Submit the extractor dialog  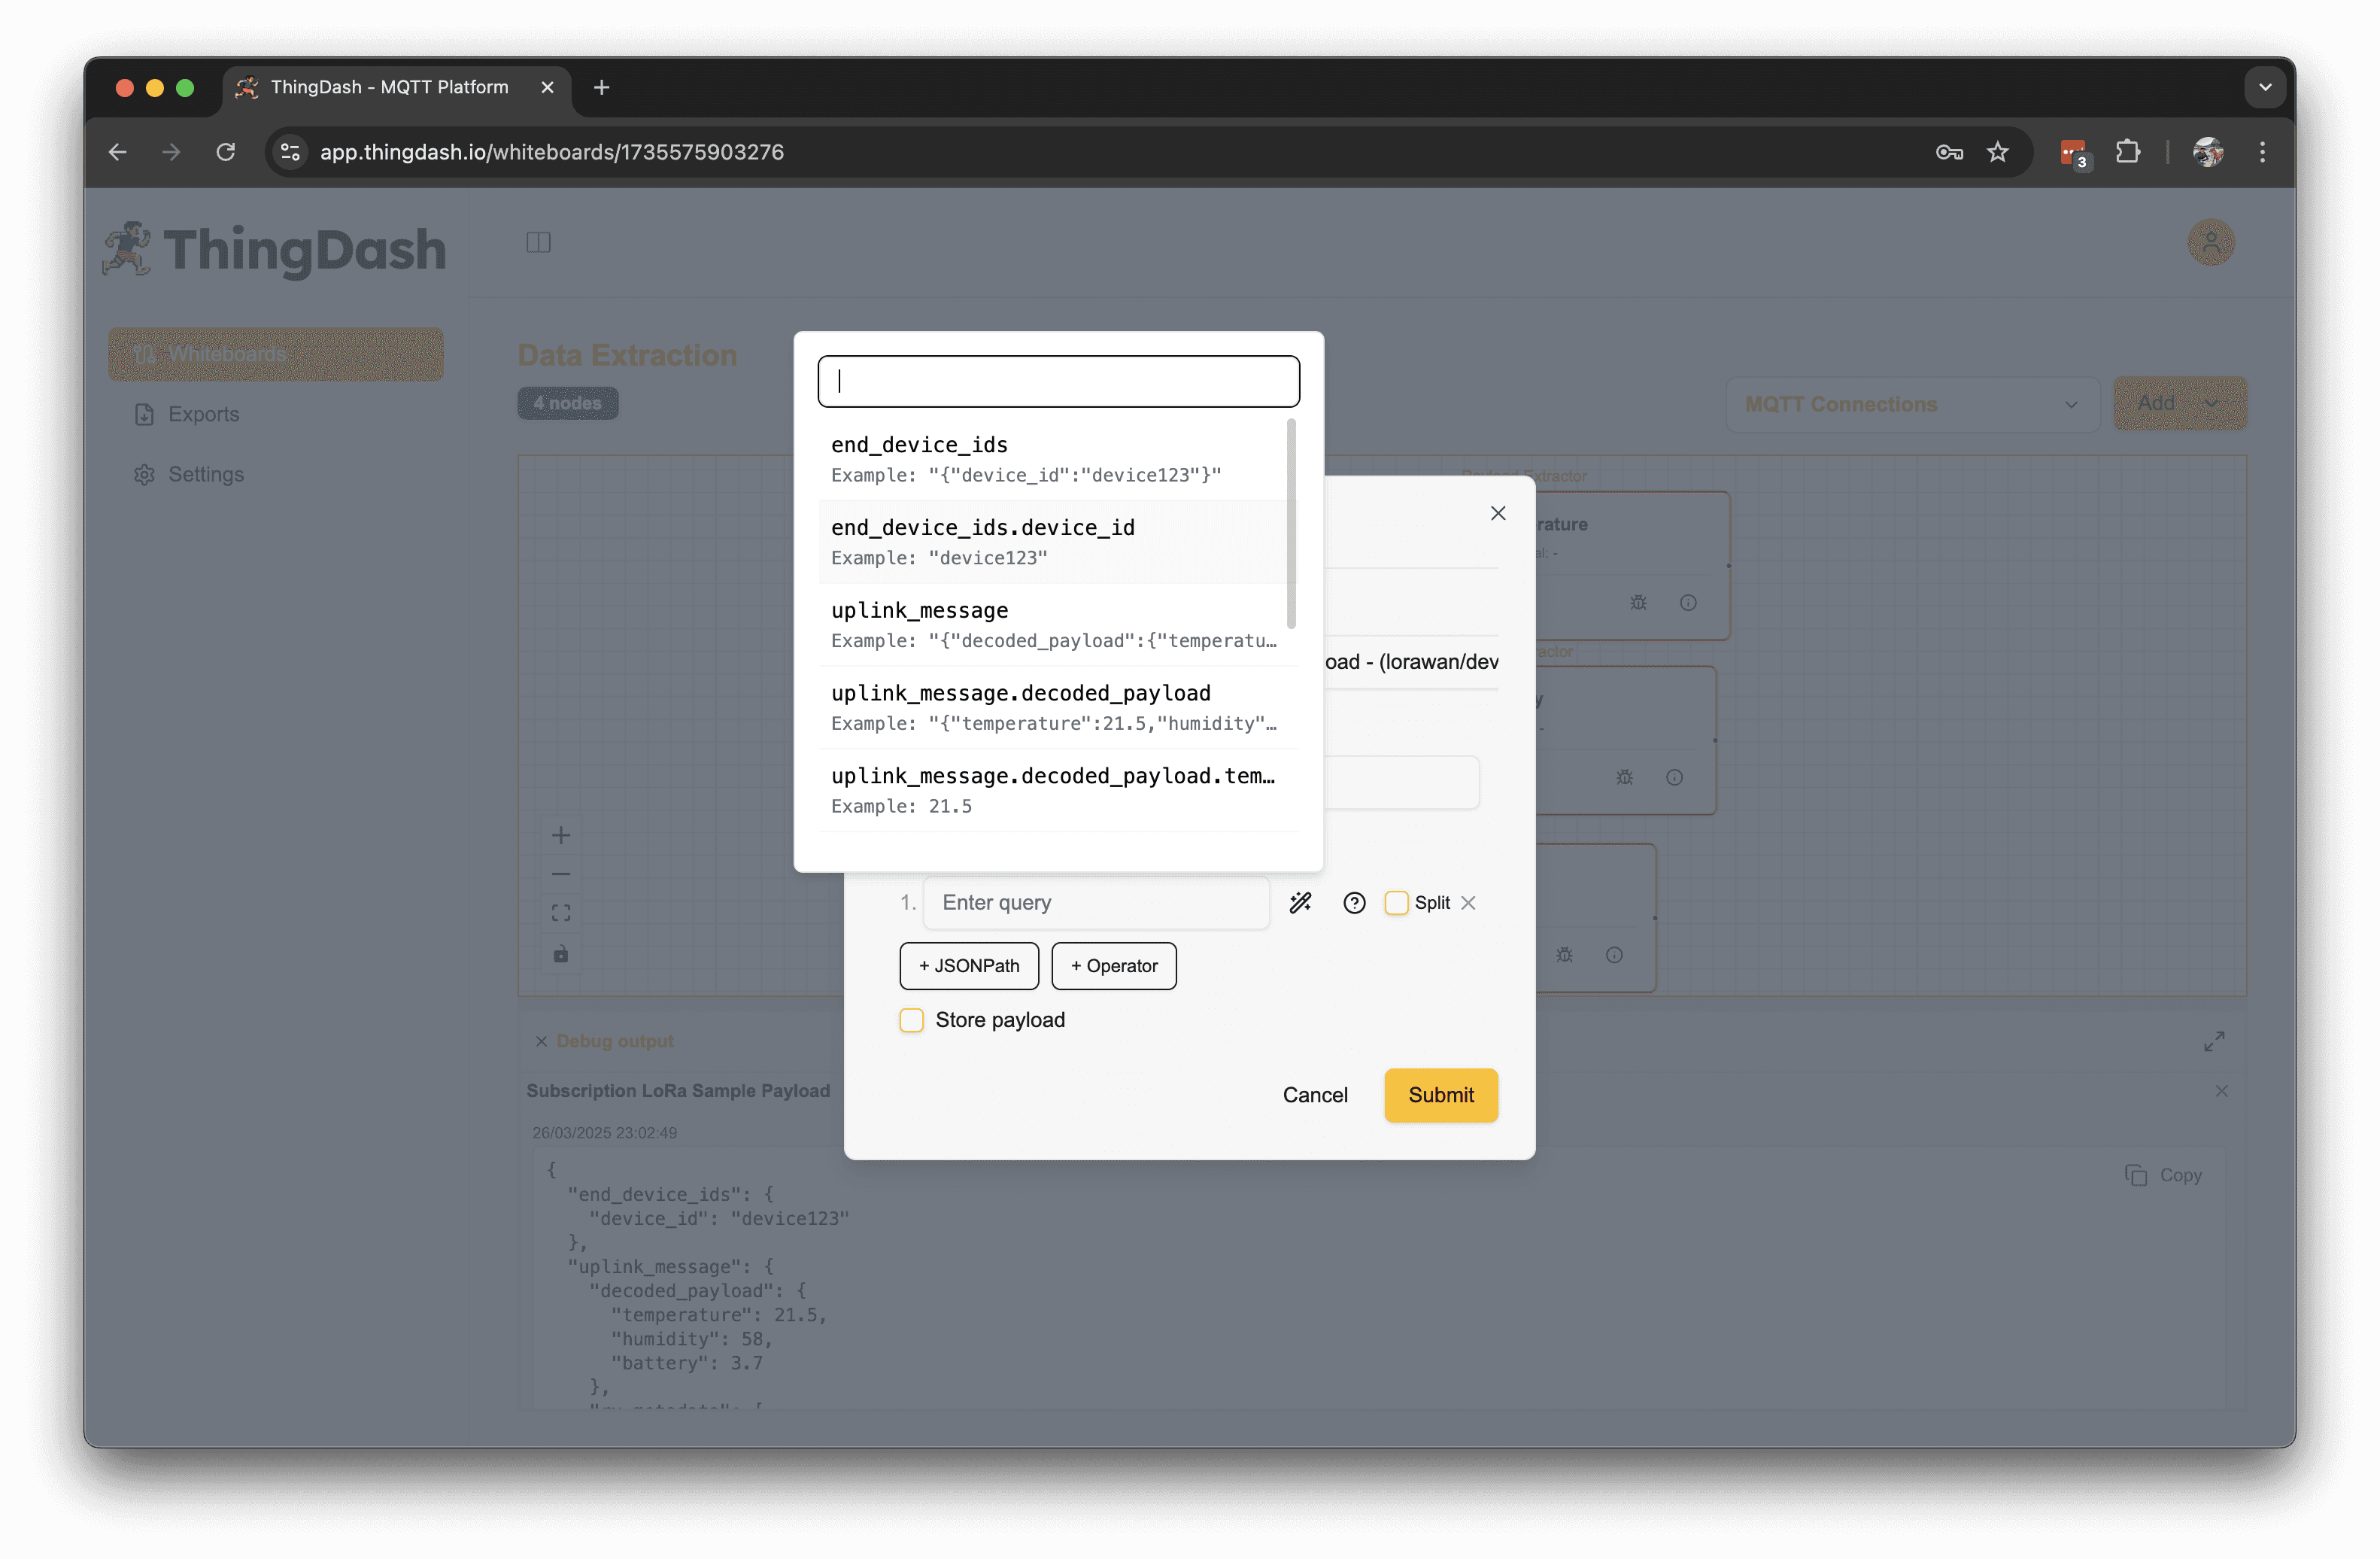coord(1441,1095)
